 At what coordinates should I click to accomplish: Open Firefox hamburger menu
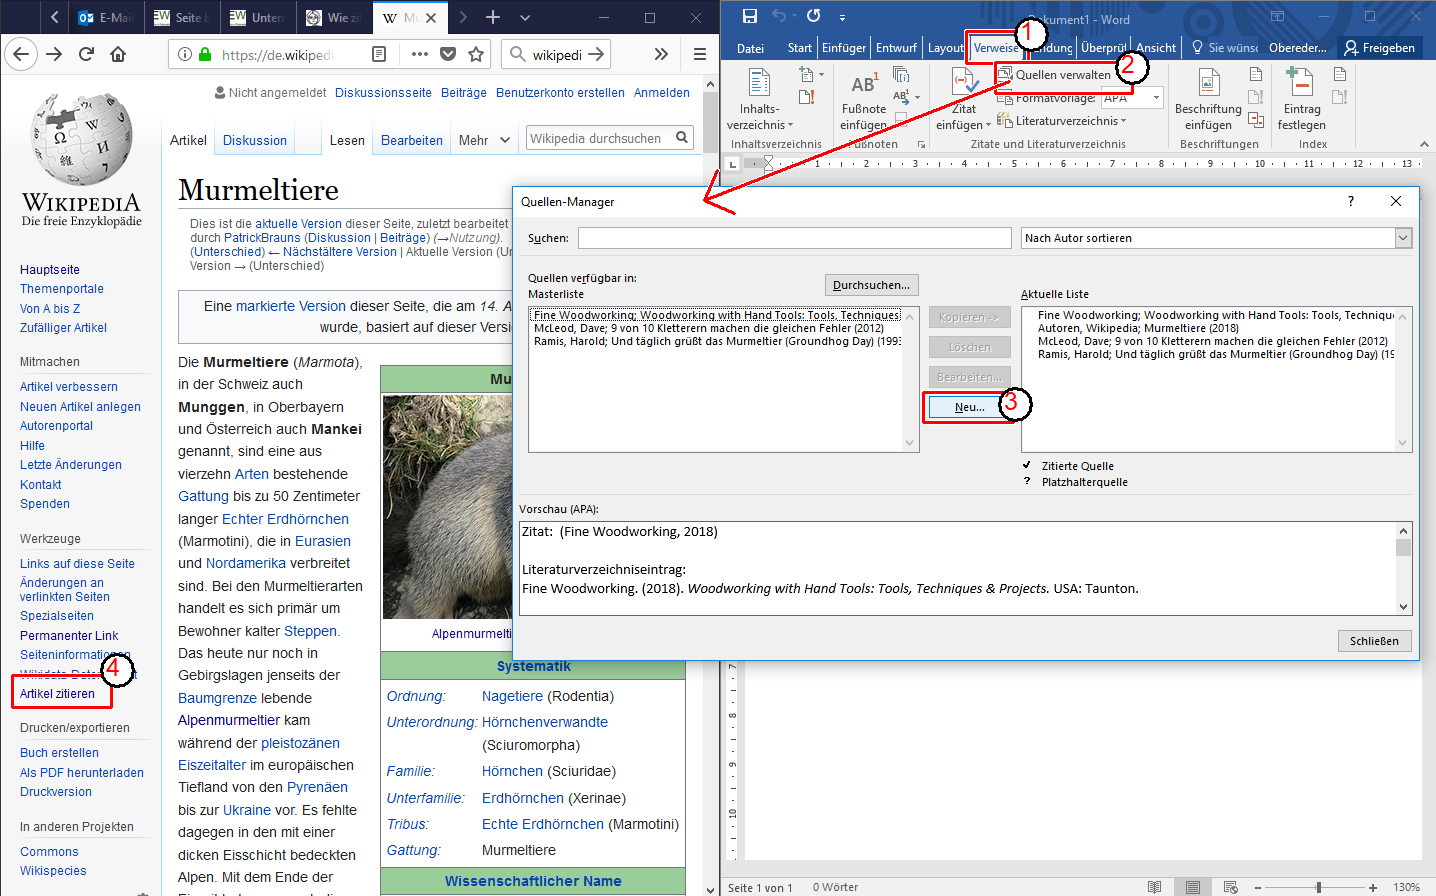[700, 54]
